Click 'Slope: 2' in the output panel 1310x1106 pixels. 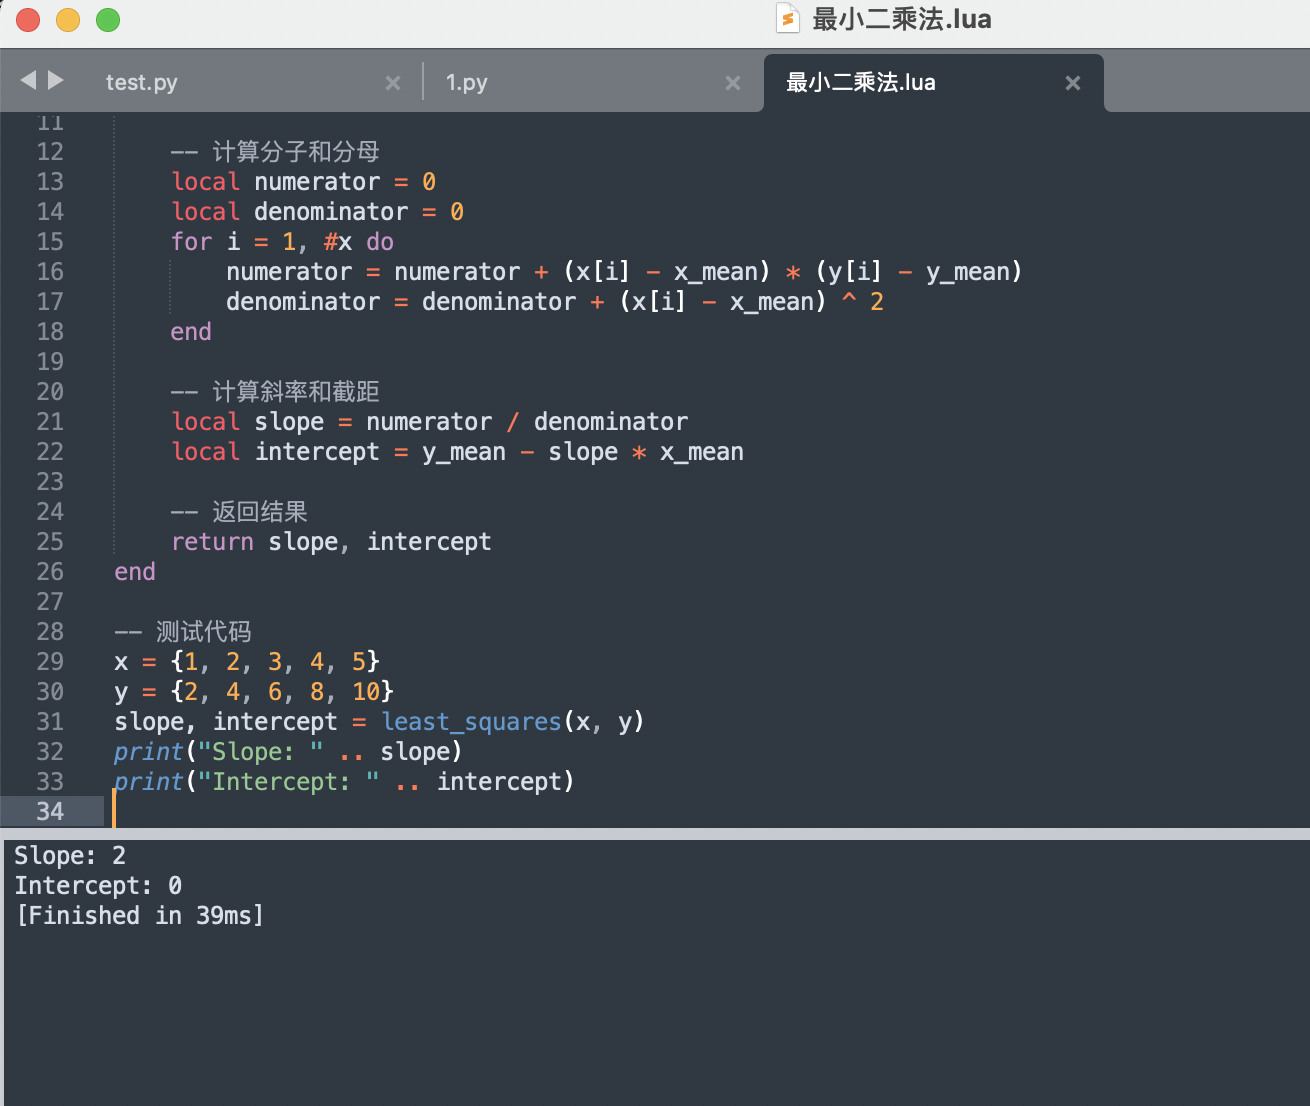pyautogui.click(x=70, y=856)
